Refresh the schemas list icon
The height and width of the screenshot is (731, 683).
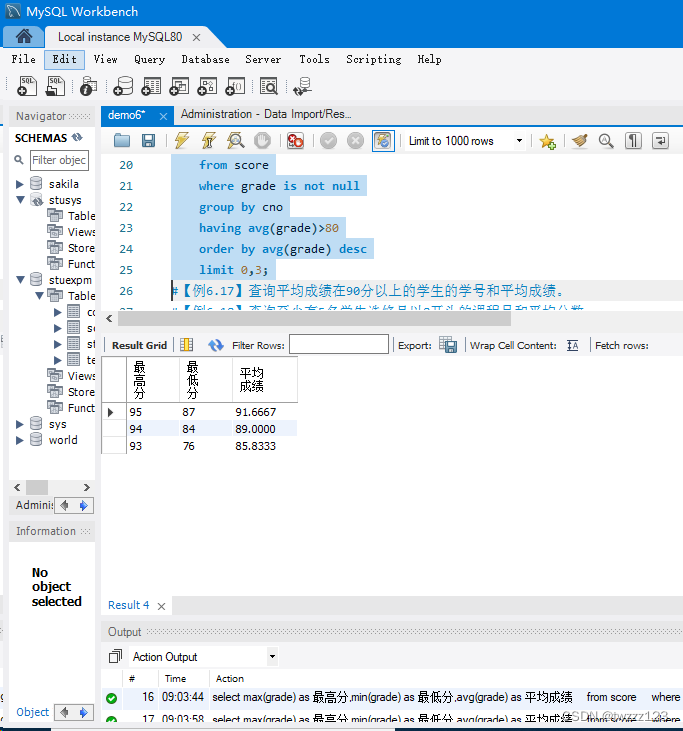point(77,138)
